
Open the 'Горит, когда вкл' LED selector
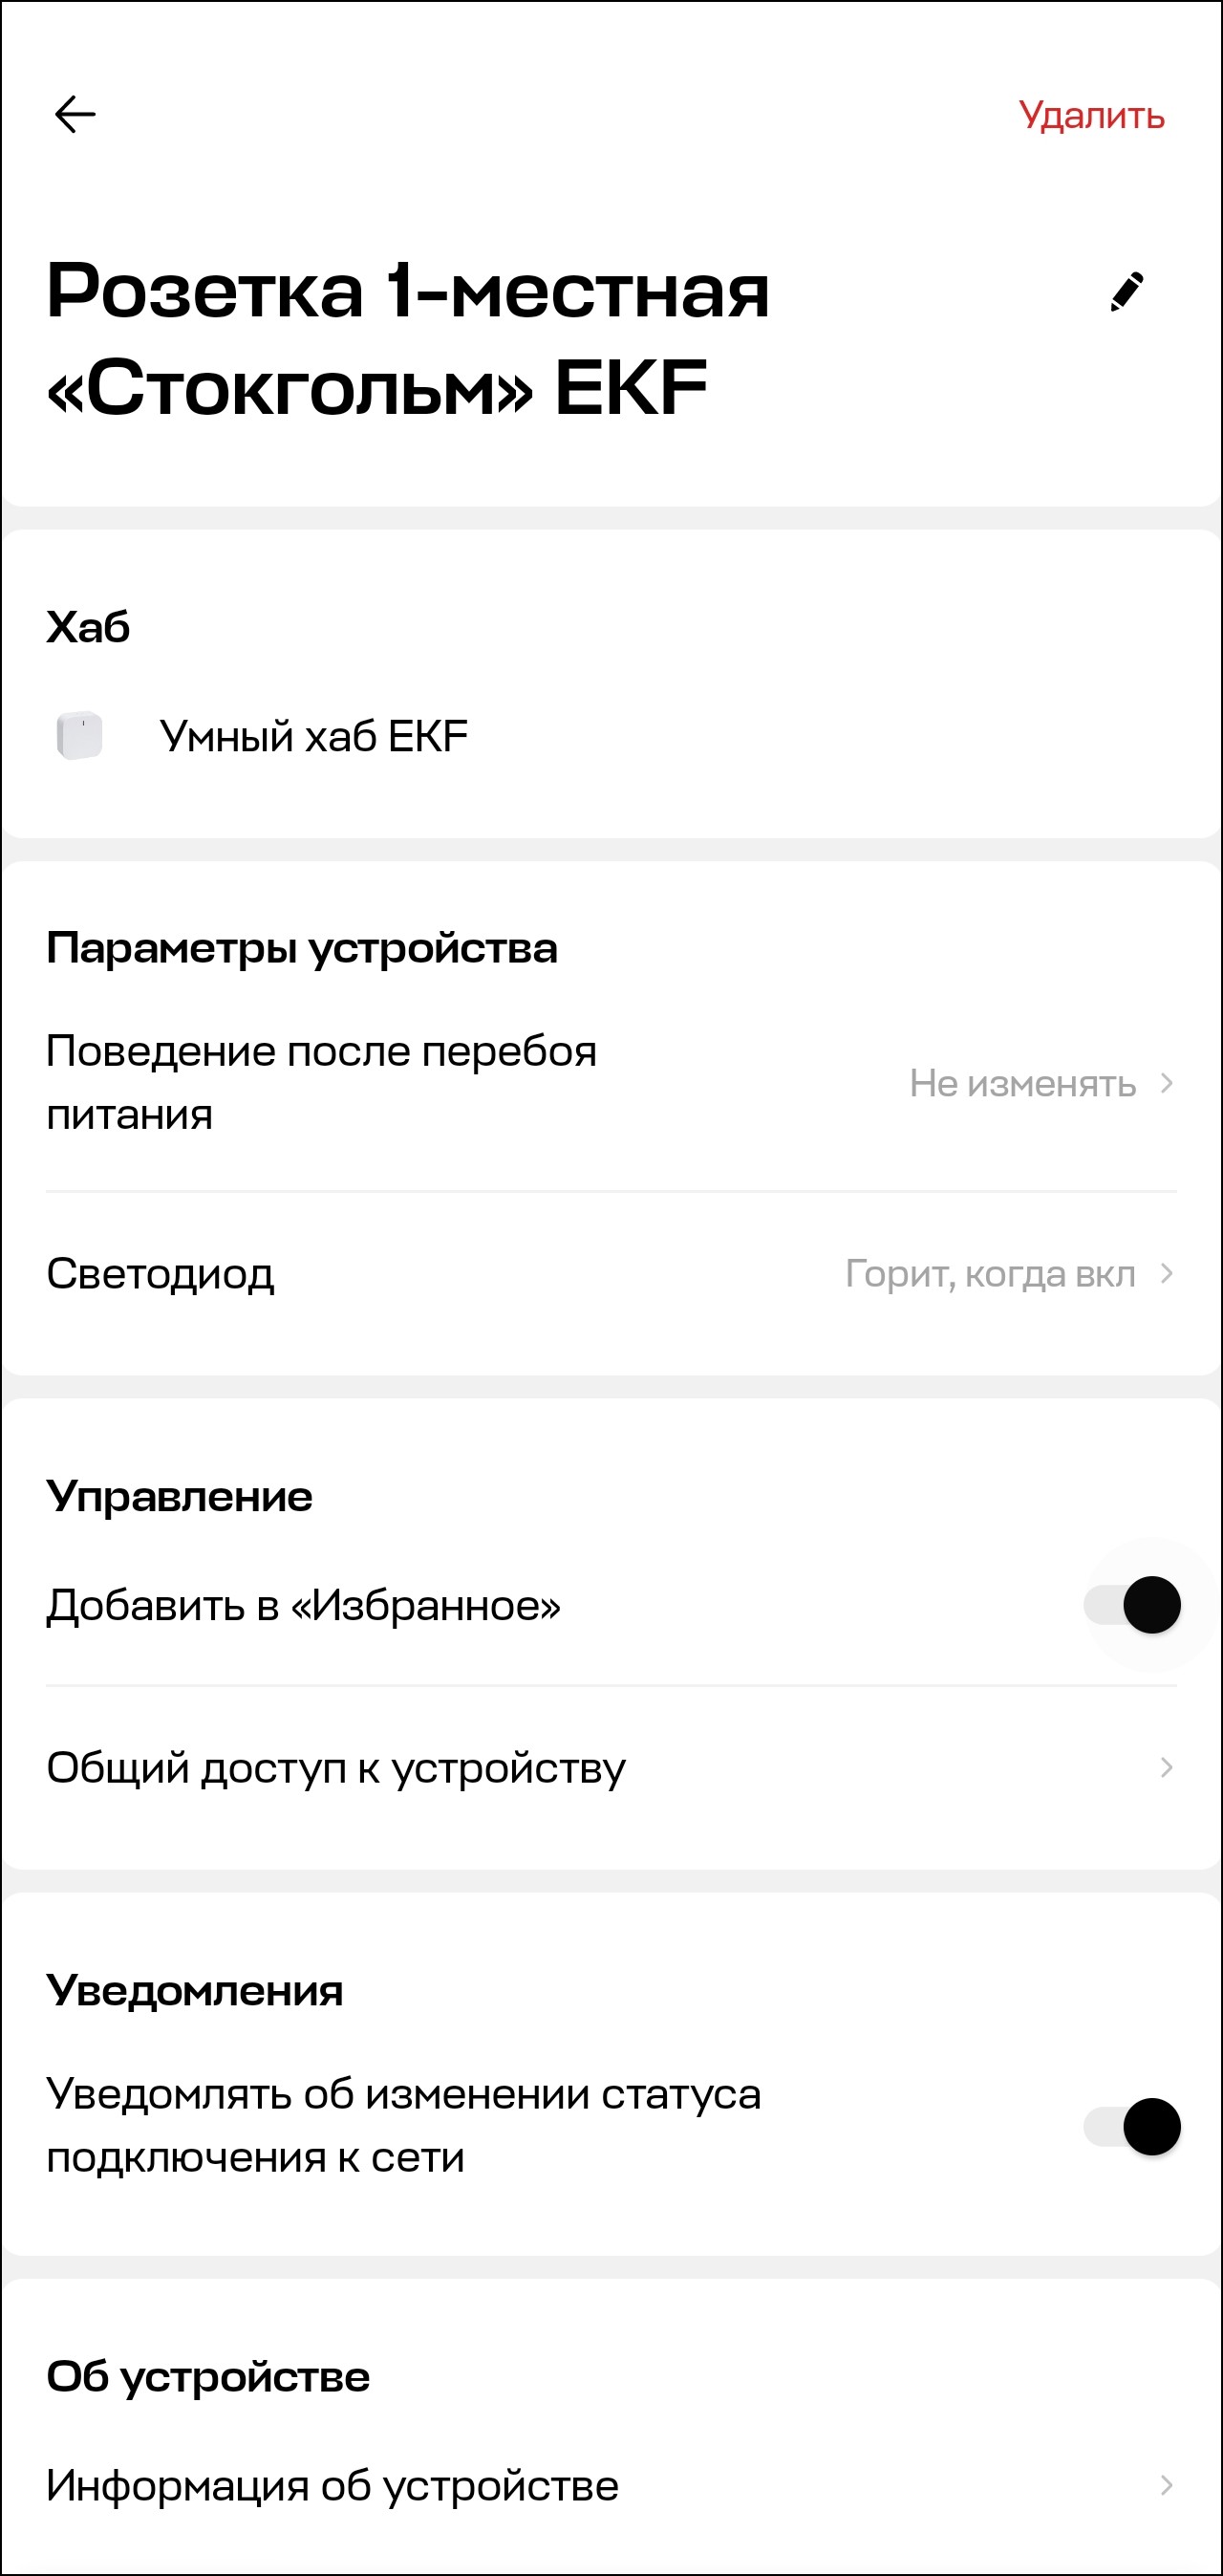click(990, 1273)
